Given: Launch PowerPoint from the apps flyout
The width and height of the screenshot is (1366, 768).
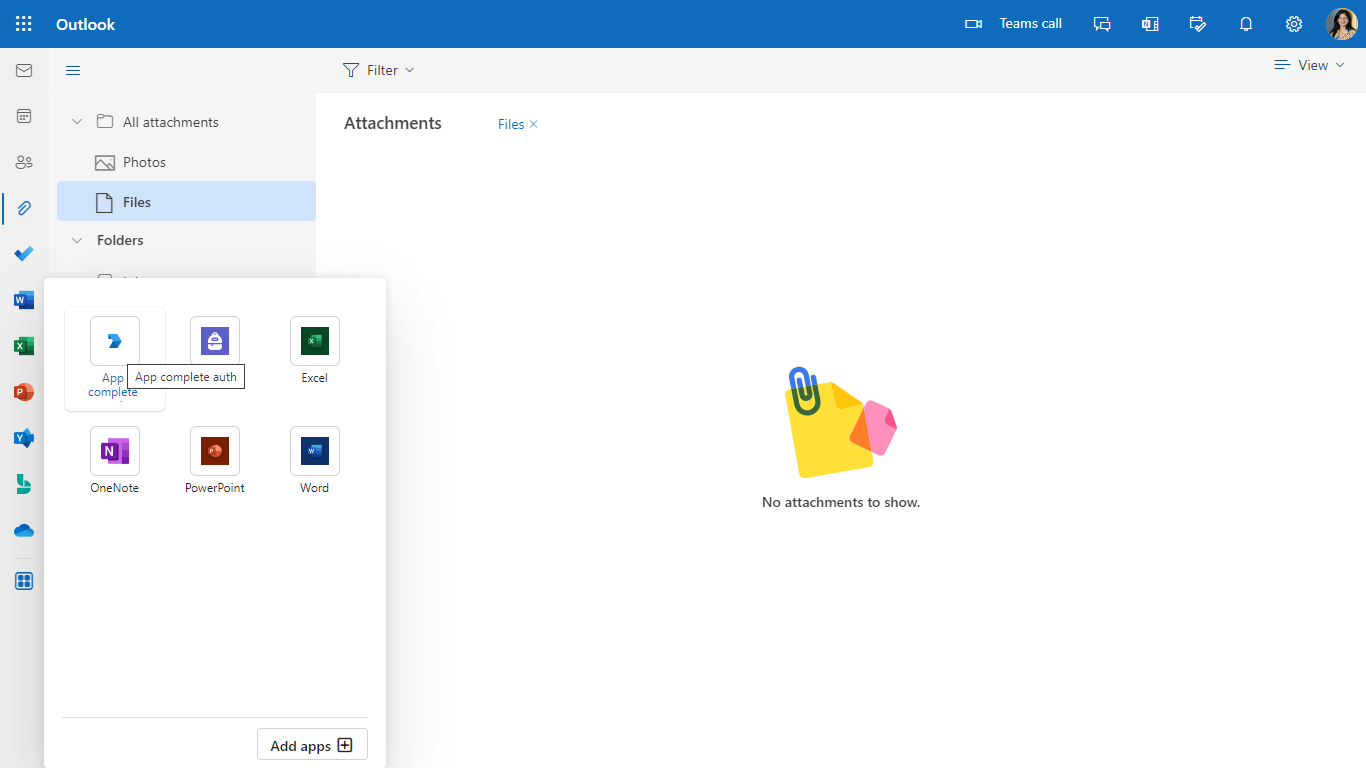Looking at the screenshot, I should point(215,461).
